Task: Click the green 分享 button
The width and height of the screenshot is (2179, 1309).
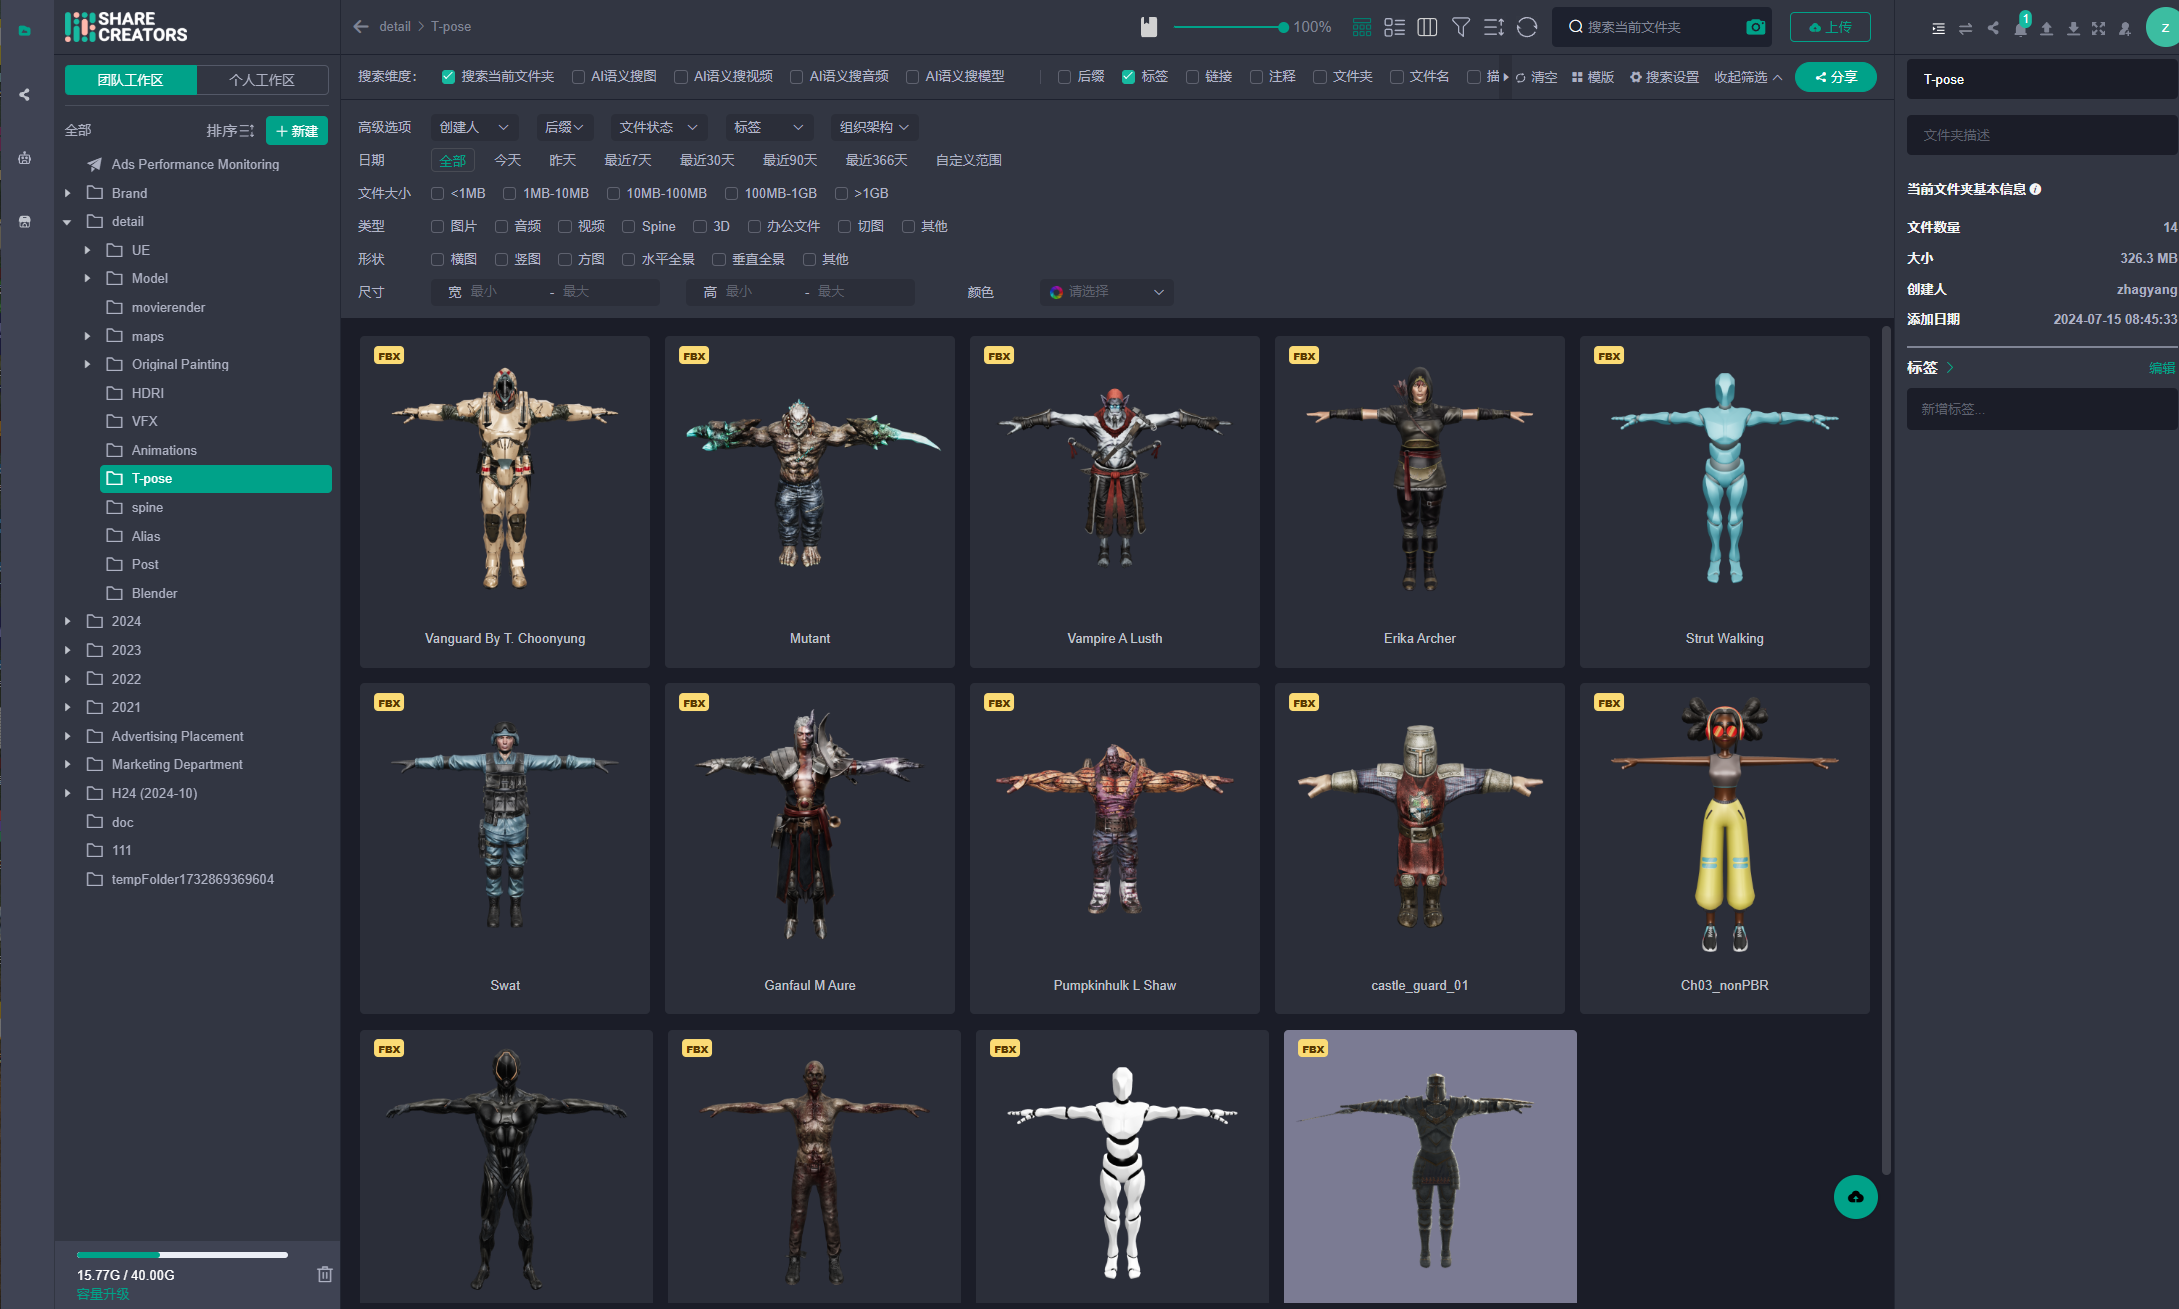Action: point(1835,77)
